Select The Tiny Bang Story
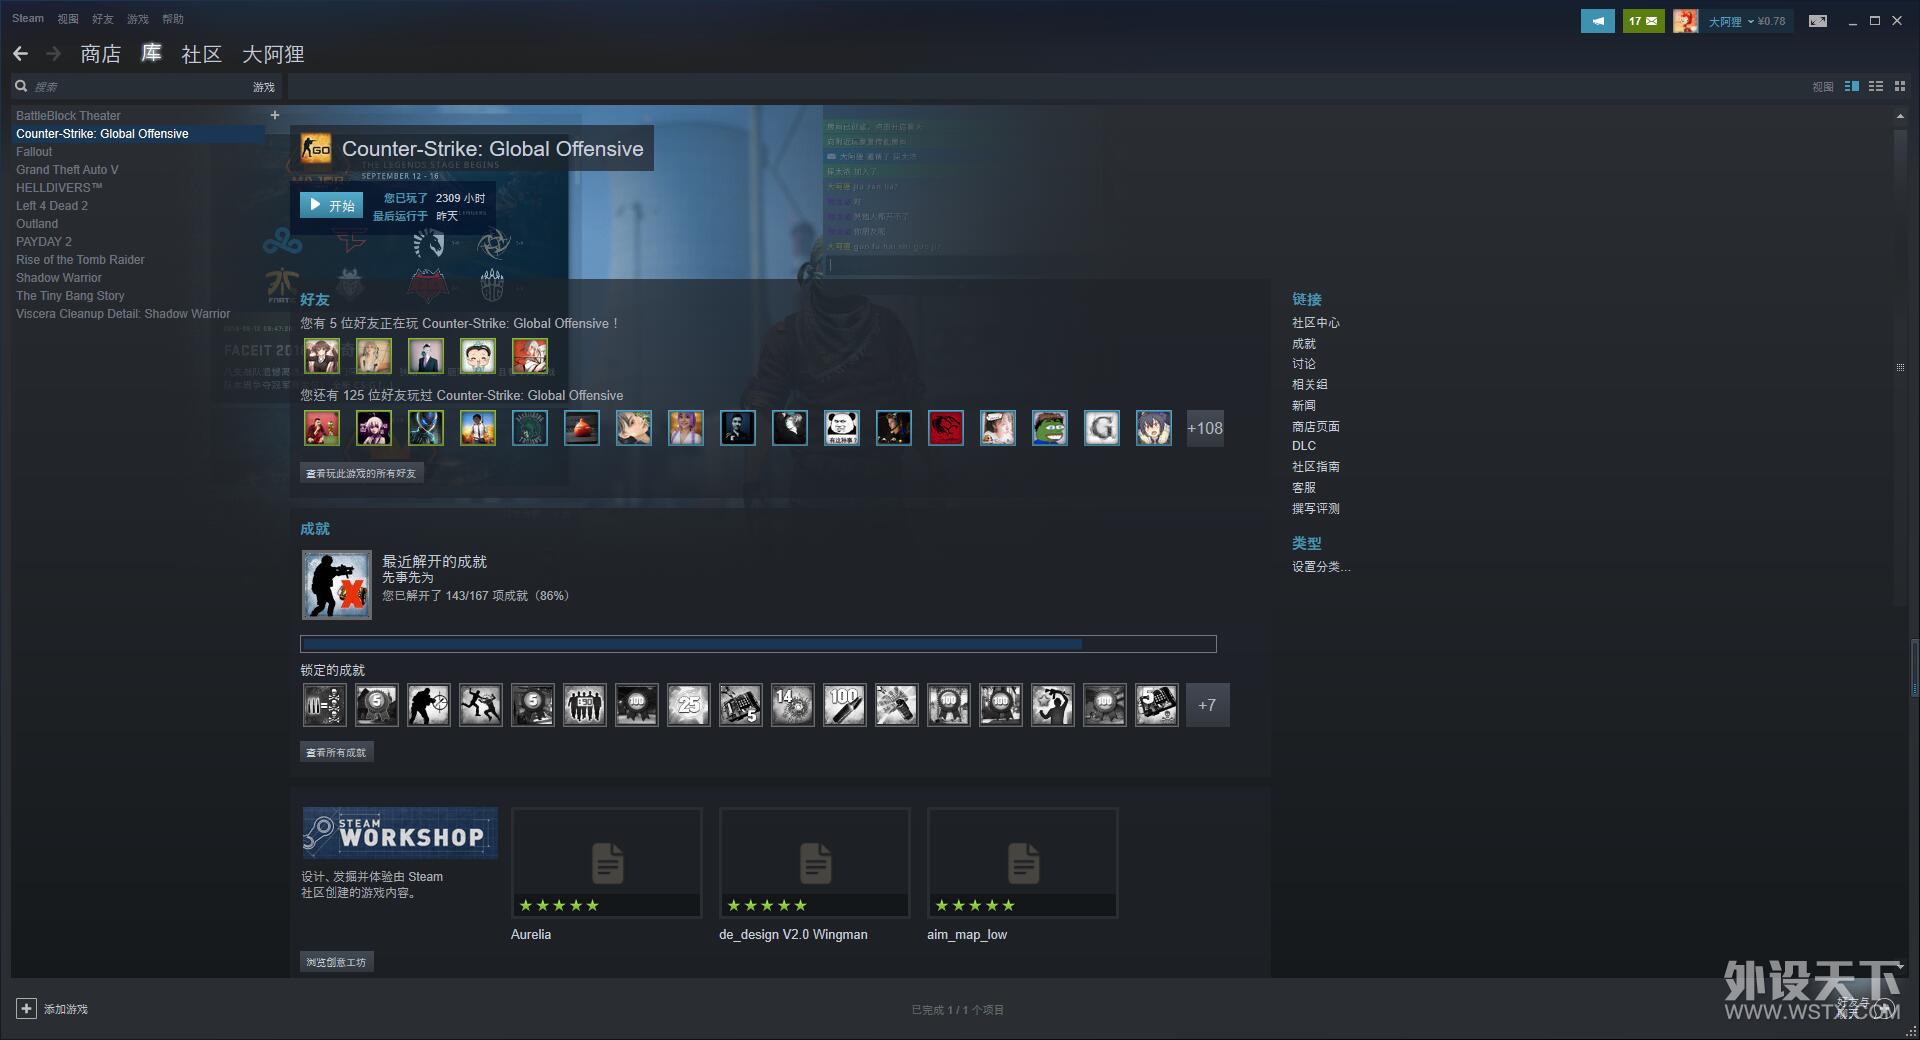Viewport: 1920px width, 1040px height. (70, 296)
